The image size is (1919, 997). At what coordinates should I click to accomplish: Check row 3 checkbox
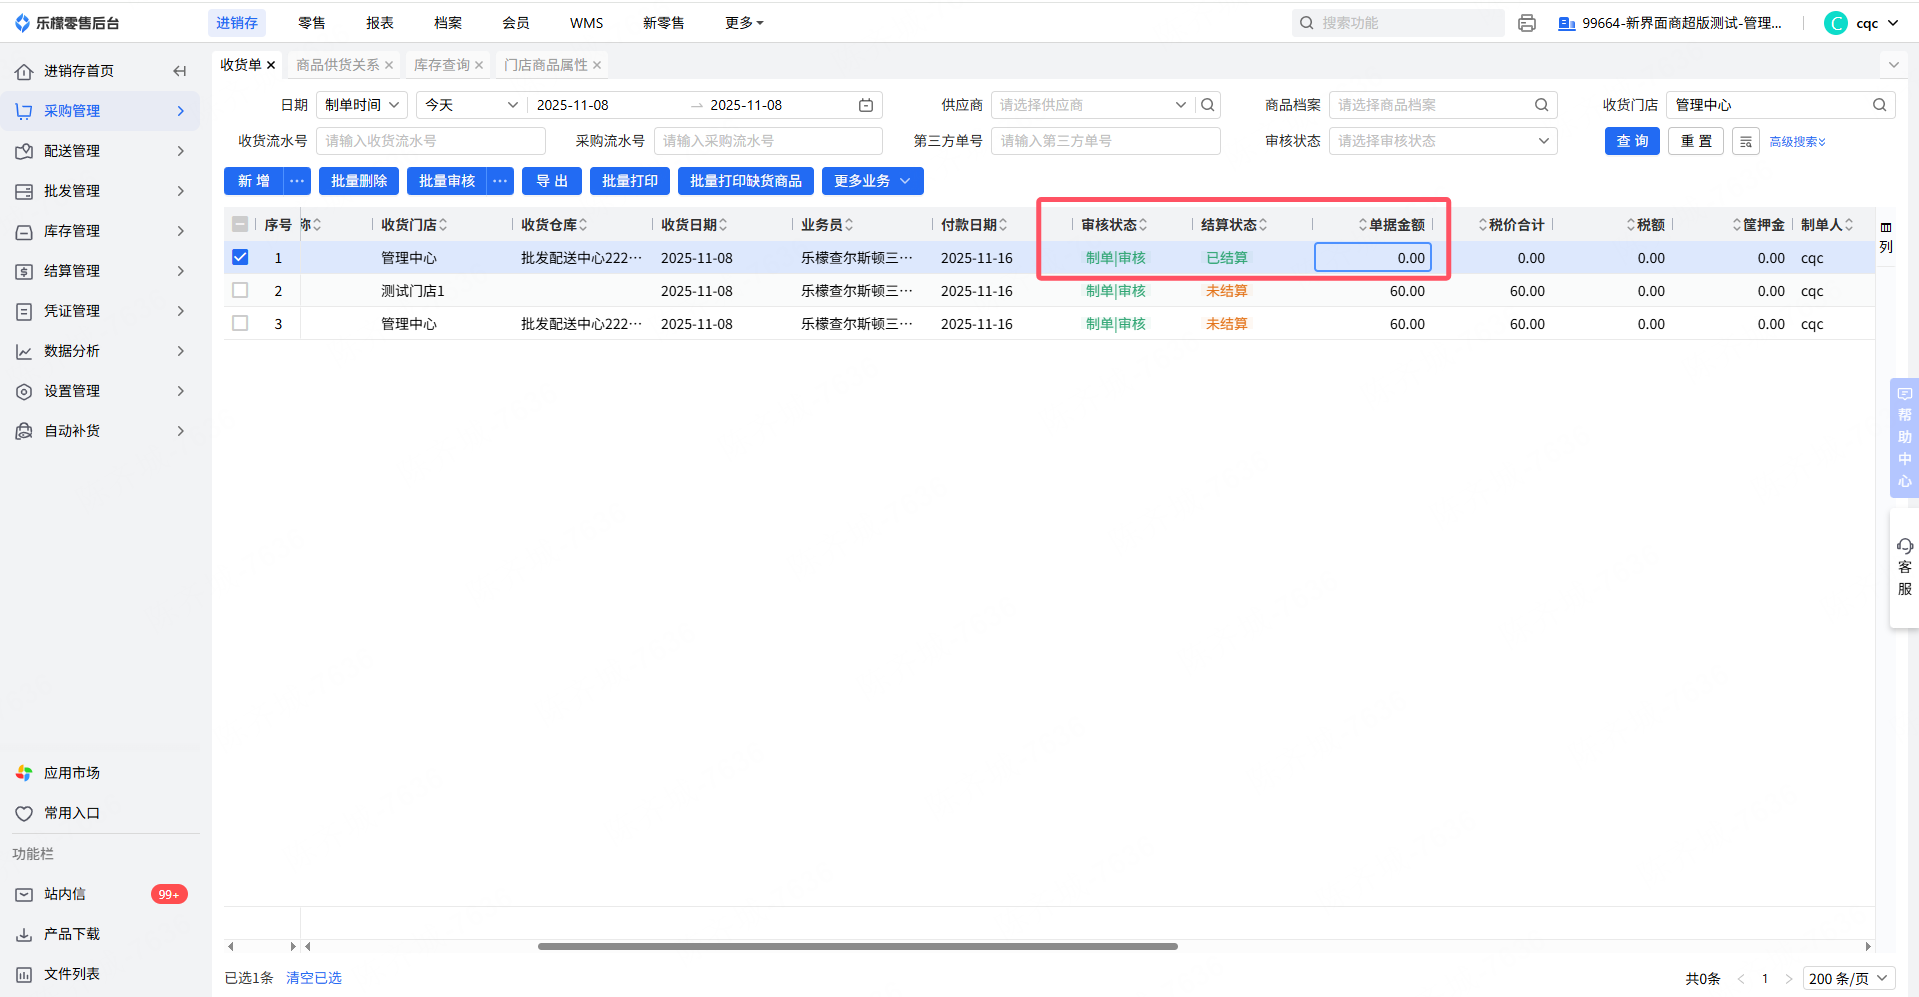(x=240, y=324)
